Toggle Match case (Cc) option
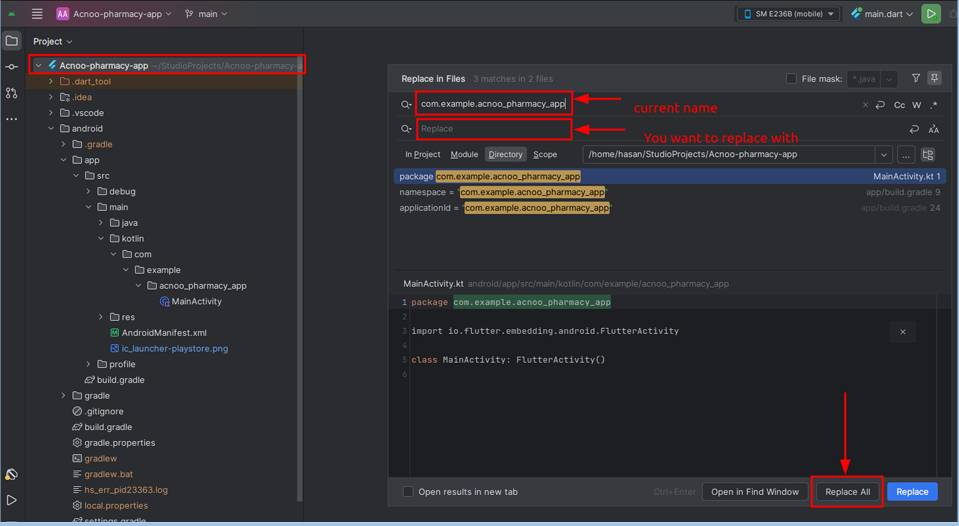The height and width of the screenshot is (526, 959). click(x=899, y=104)
